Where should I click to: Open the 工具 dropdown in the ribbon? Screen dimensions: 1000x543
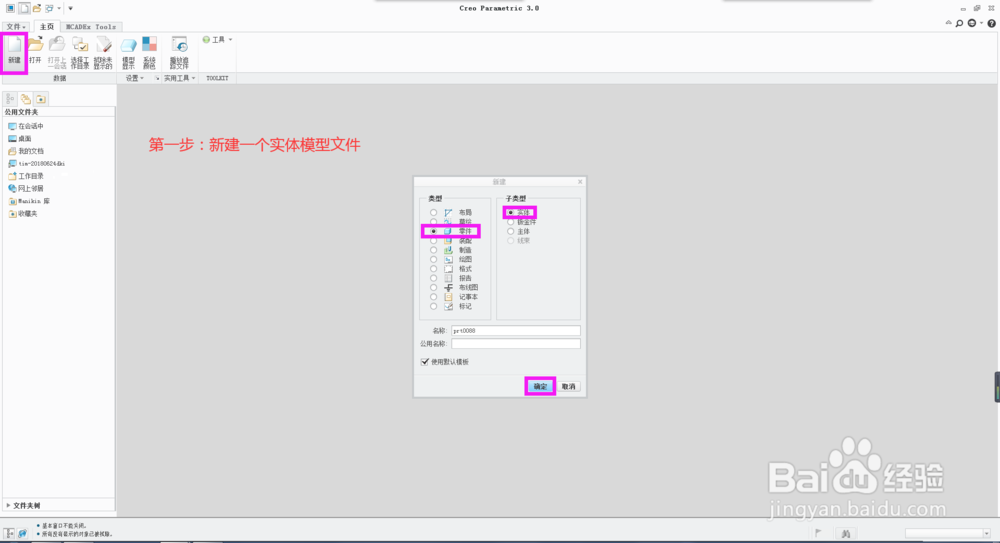pyautogui.click(x=217, y=40)
